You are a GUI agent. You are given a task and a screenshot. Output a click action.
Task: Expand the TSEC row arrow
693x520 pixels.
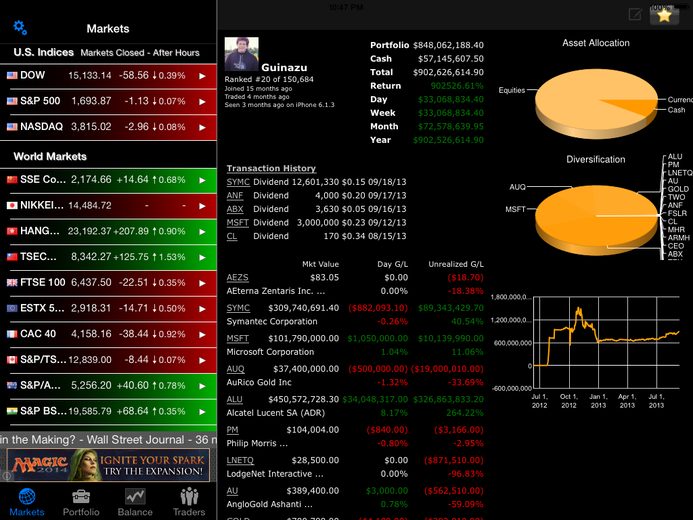coord(202,257)
